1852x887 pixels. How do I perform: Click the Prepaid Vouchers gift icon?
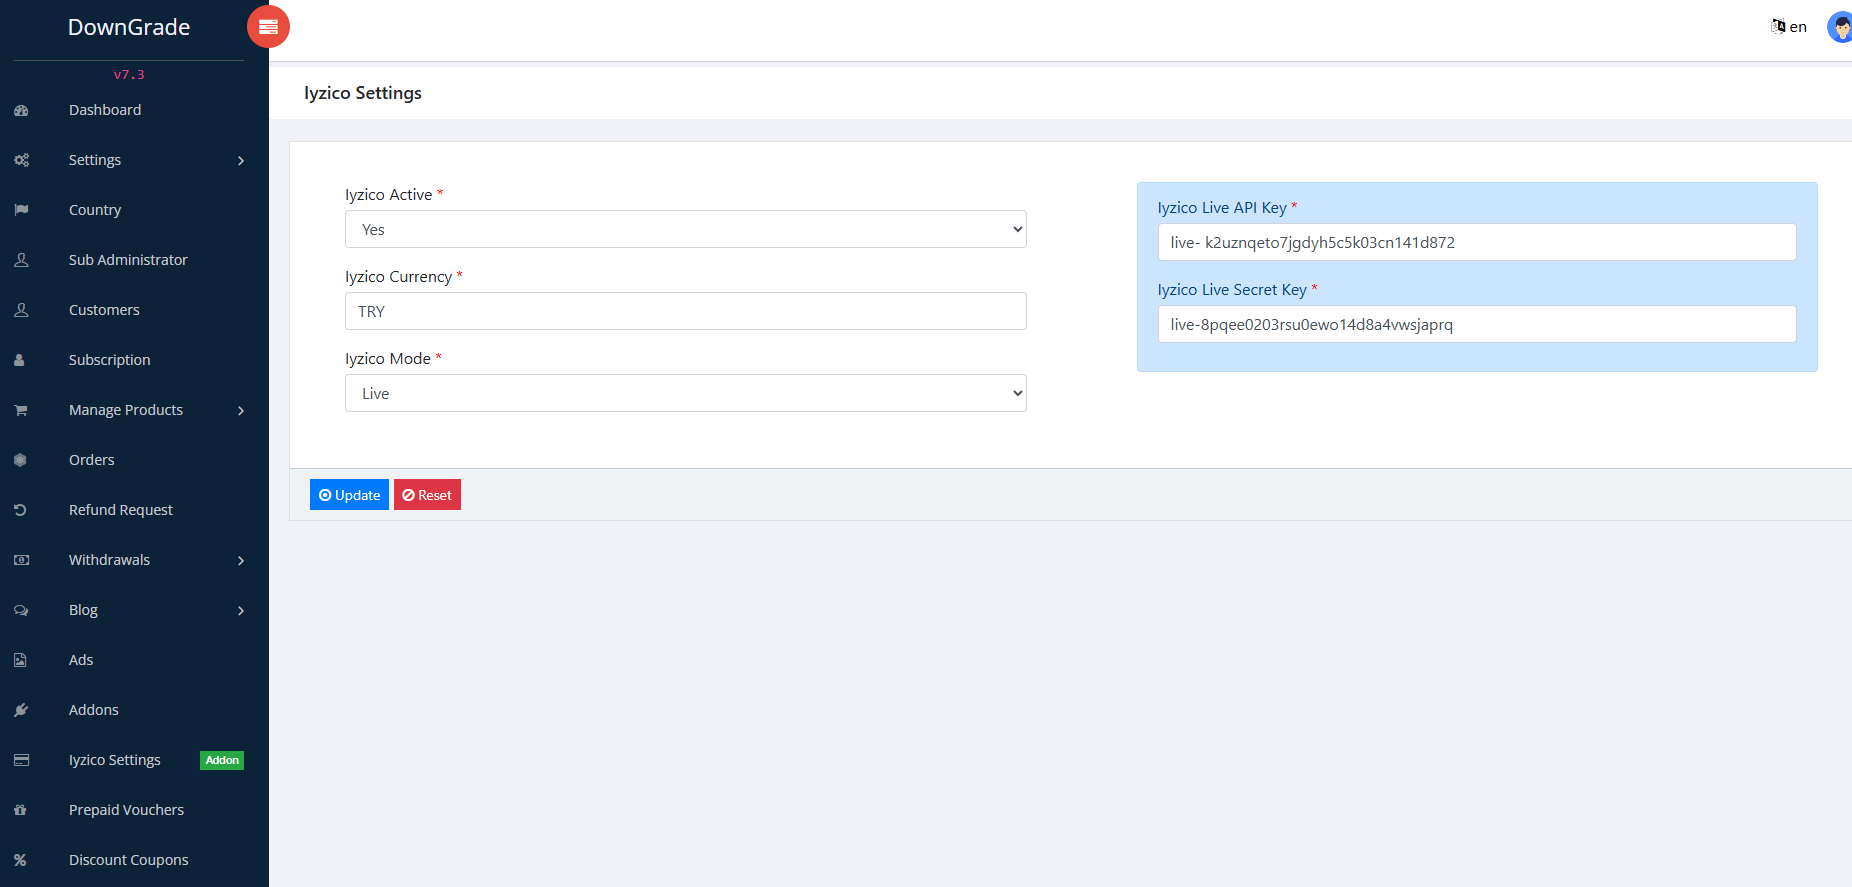point(21,810)
